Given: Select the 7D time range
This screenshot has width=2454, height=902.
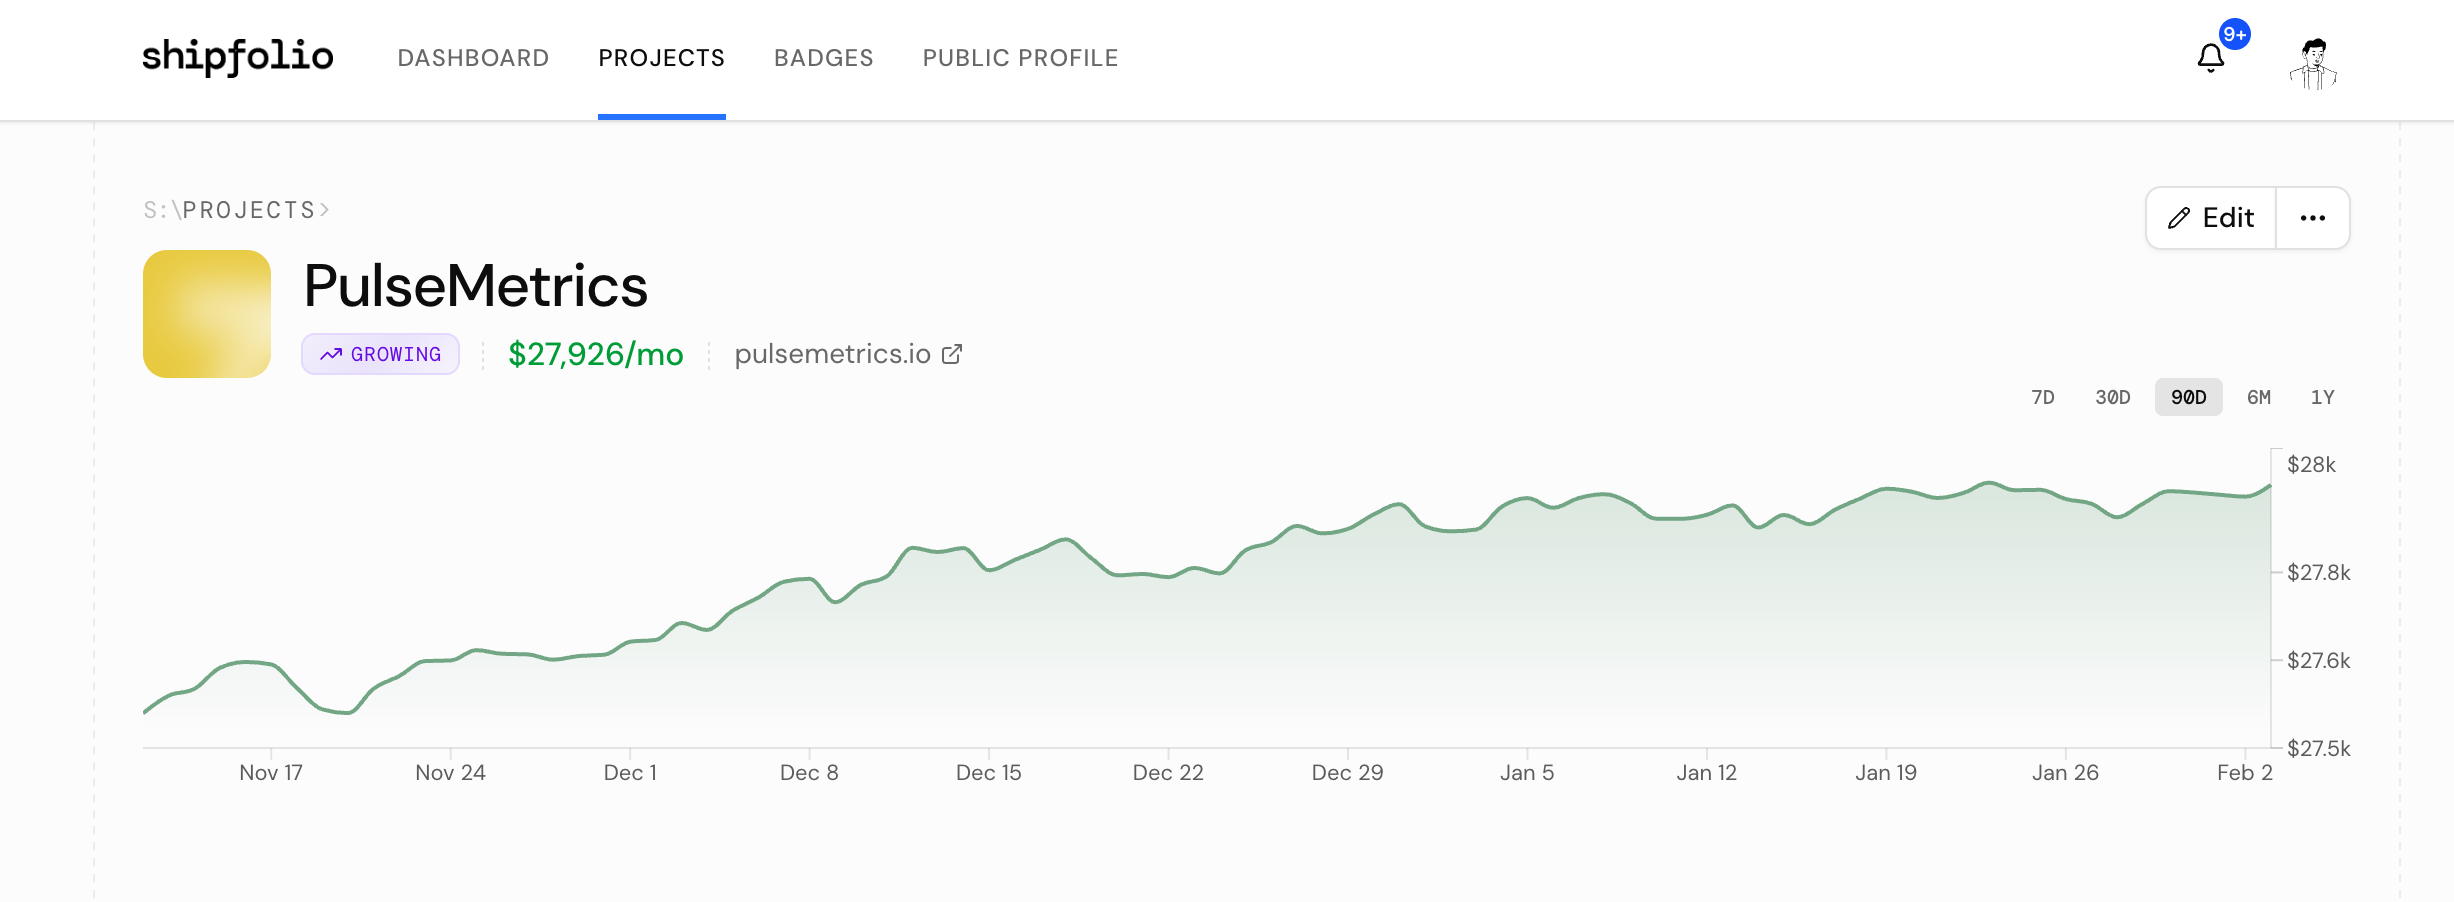Looking at the screenshot, I should click(2042, 397).
